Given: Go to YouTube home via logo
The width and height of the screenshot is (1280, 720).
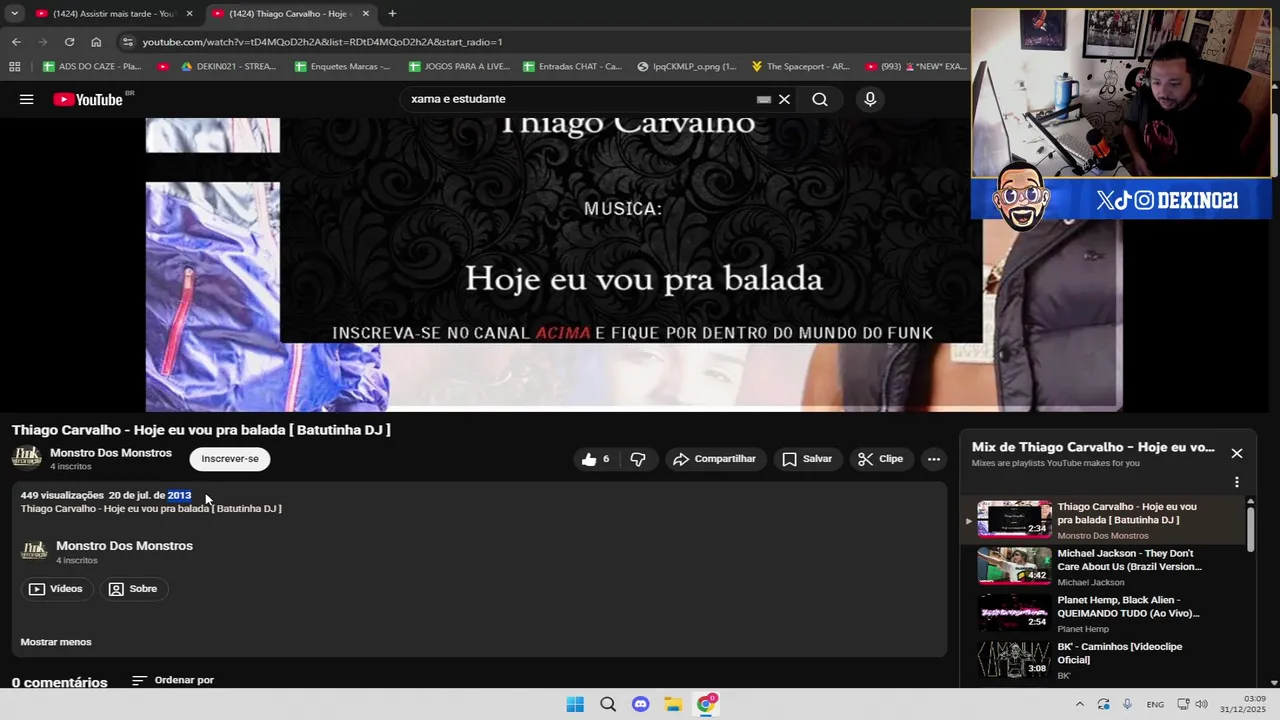Looking at the screenshot, I should click(x=88, y=99).
